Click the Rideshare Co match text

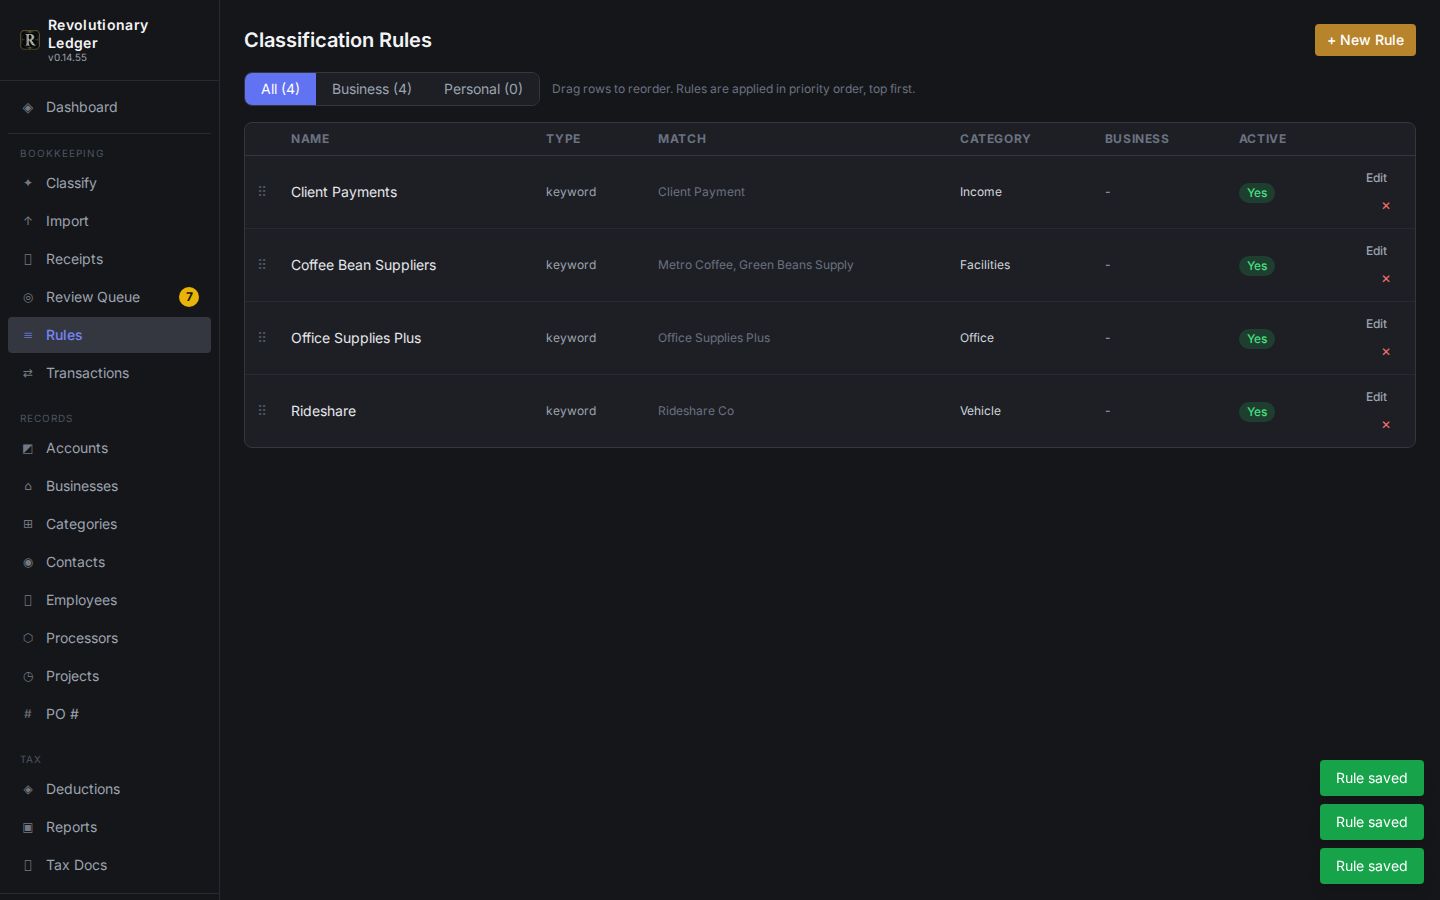tap(696, 411)
